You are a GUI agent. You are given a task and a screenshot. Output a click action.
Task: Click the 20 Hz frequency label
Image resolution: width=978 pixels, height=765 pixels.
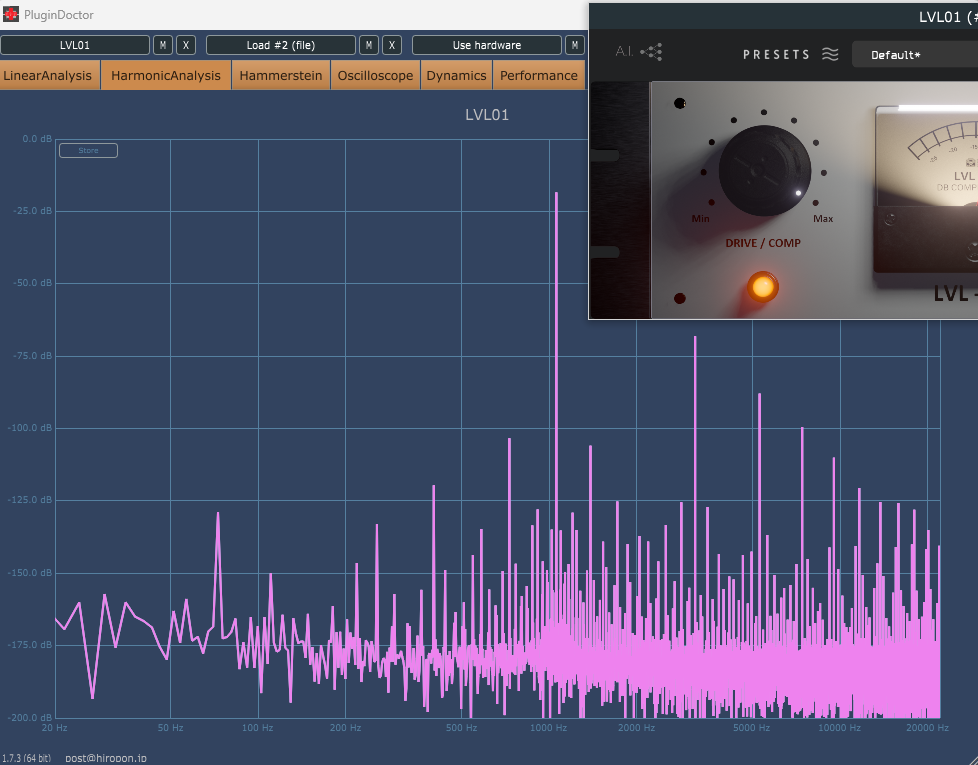(55, 728)
